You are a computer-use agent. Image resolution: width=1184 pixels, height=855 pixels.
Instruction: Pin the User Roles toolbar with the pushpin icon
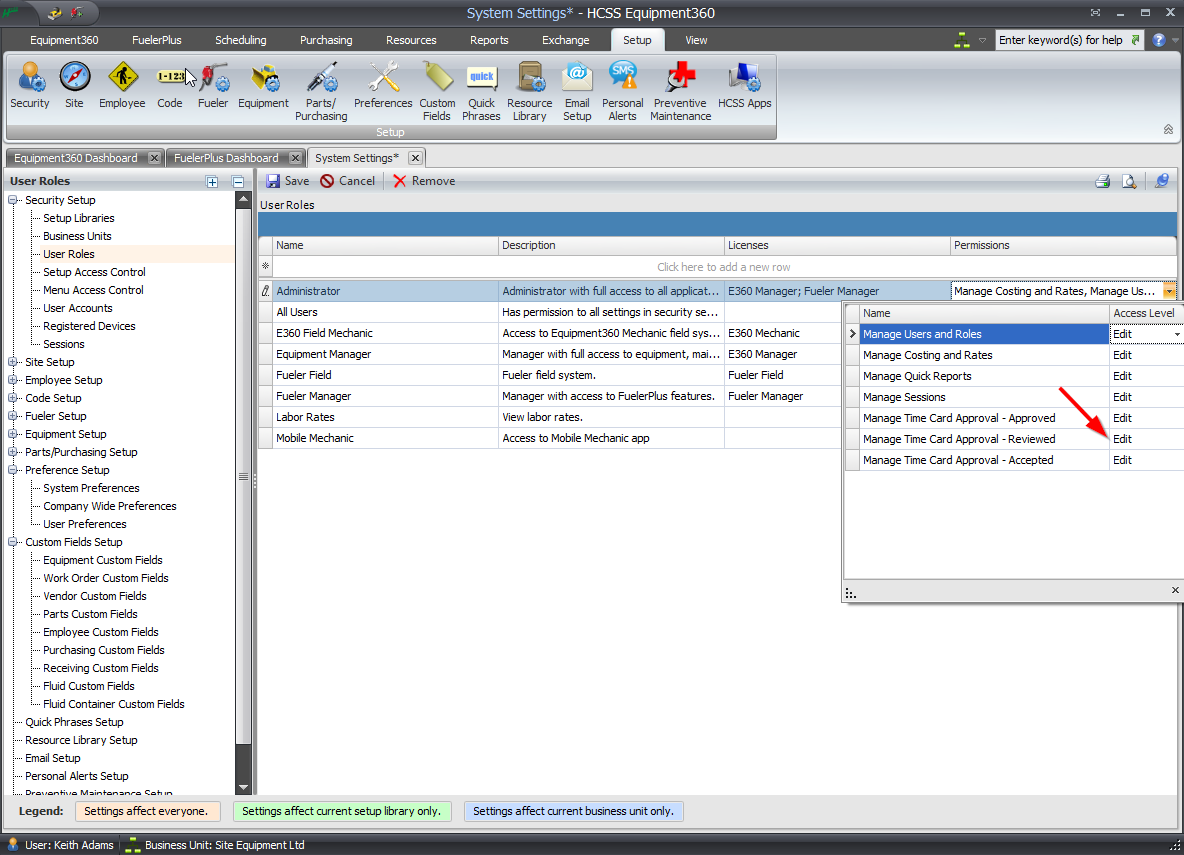coord(1160,181)
